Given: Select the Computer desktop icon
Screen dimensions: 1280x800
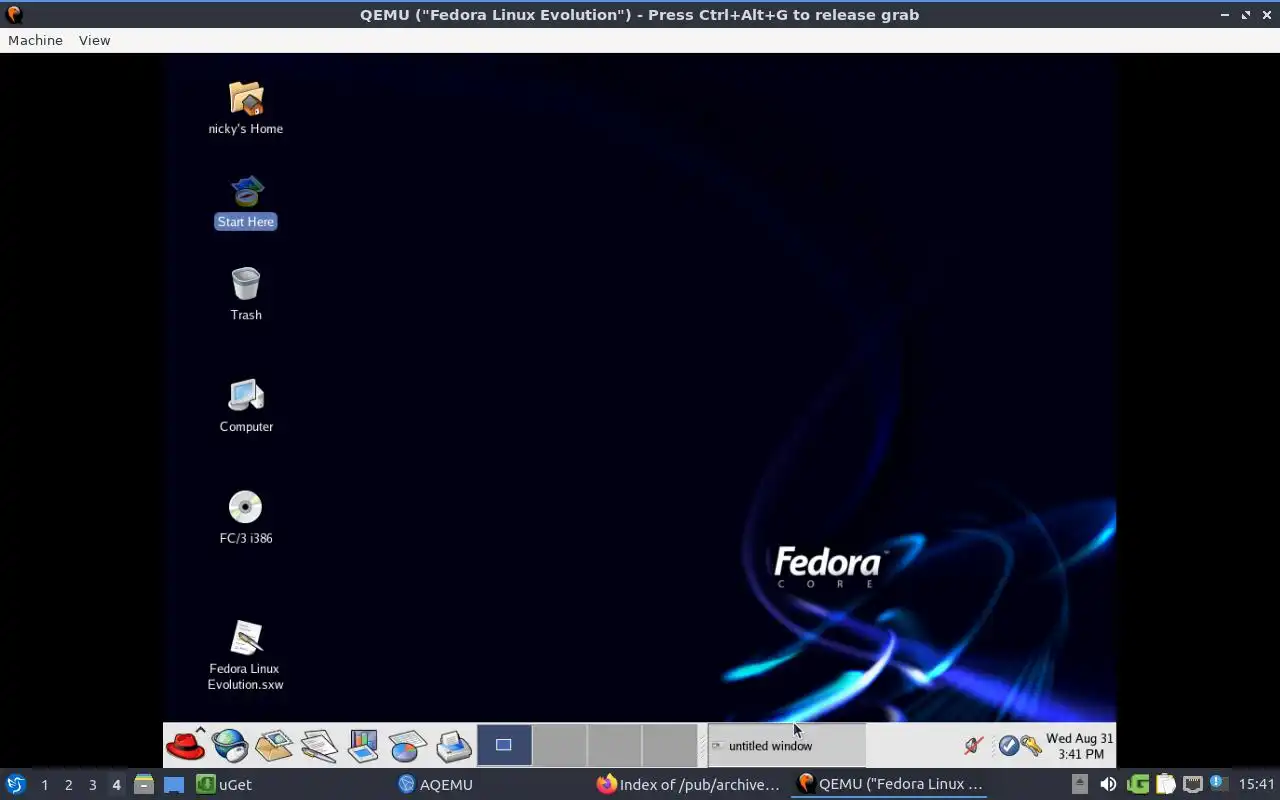Looking at the screenshot, I should (246, 406).
